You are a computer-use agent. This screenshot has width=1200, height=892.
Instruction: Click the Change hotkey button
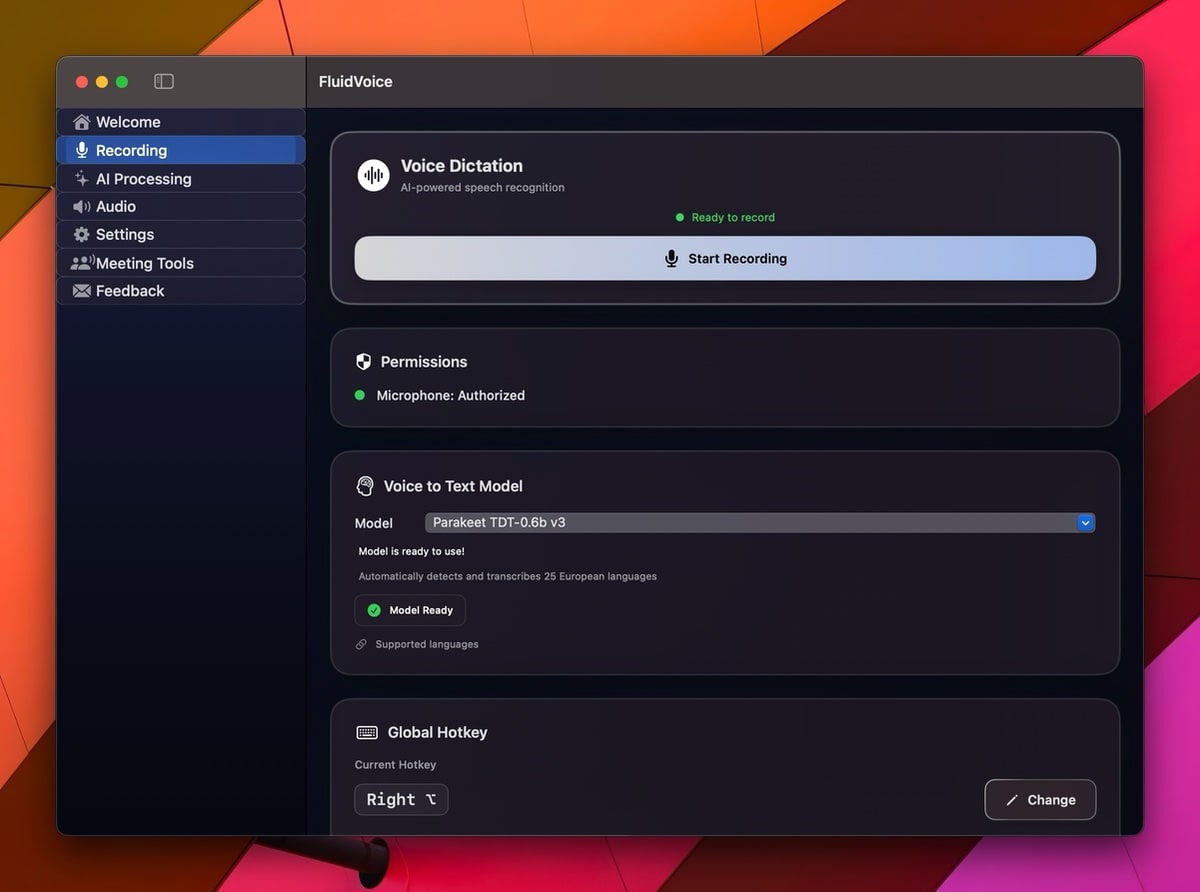1040,800
